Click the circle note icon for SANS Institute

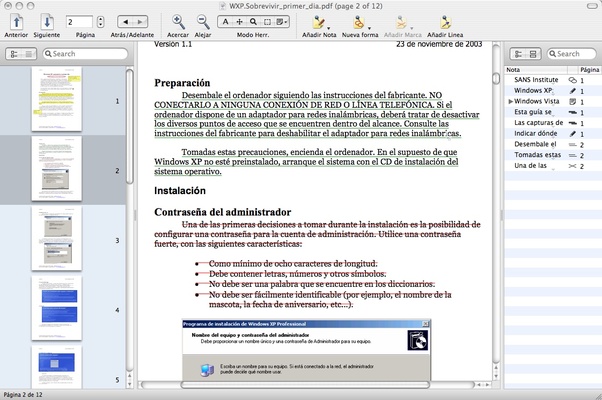tap(572, 80)
